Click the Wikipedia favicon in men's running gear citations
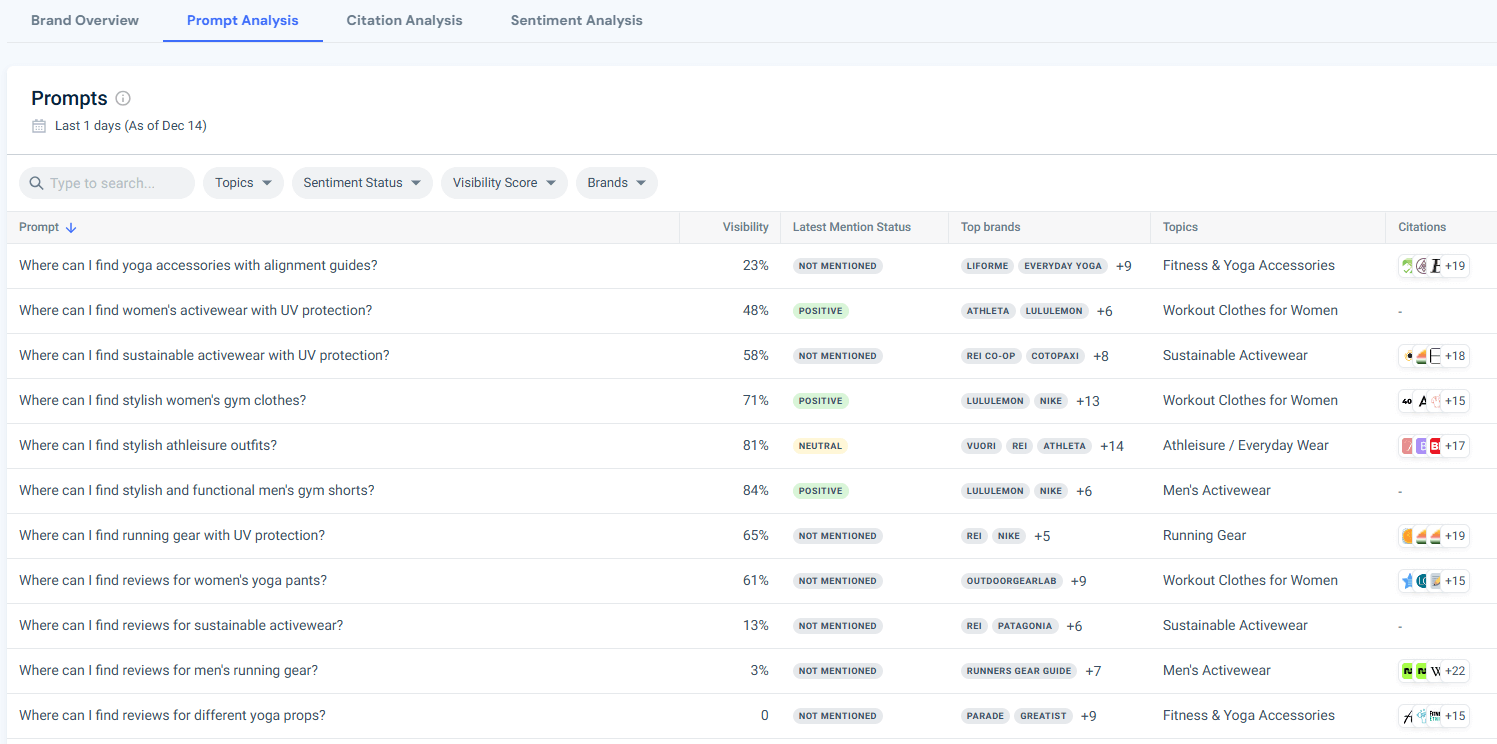Image resolution: width=1497 pixels, height=744 pixels. pos(1436,670)
